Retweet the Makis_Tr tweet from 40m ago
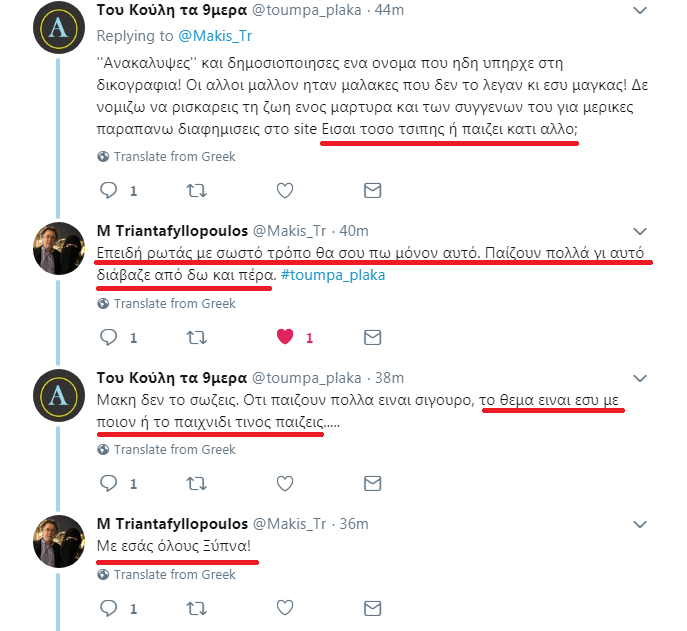The width and height of the screenshot is (687, 631). click(196, 337)
